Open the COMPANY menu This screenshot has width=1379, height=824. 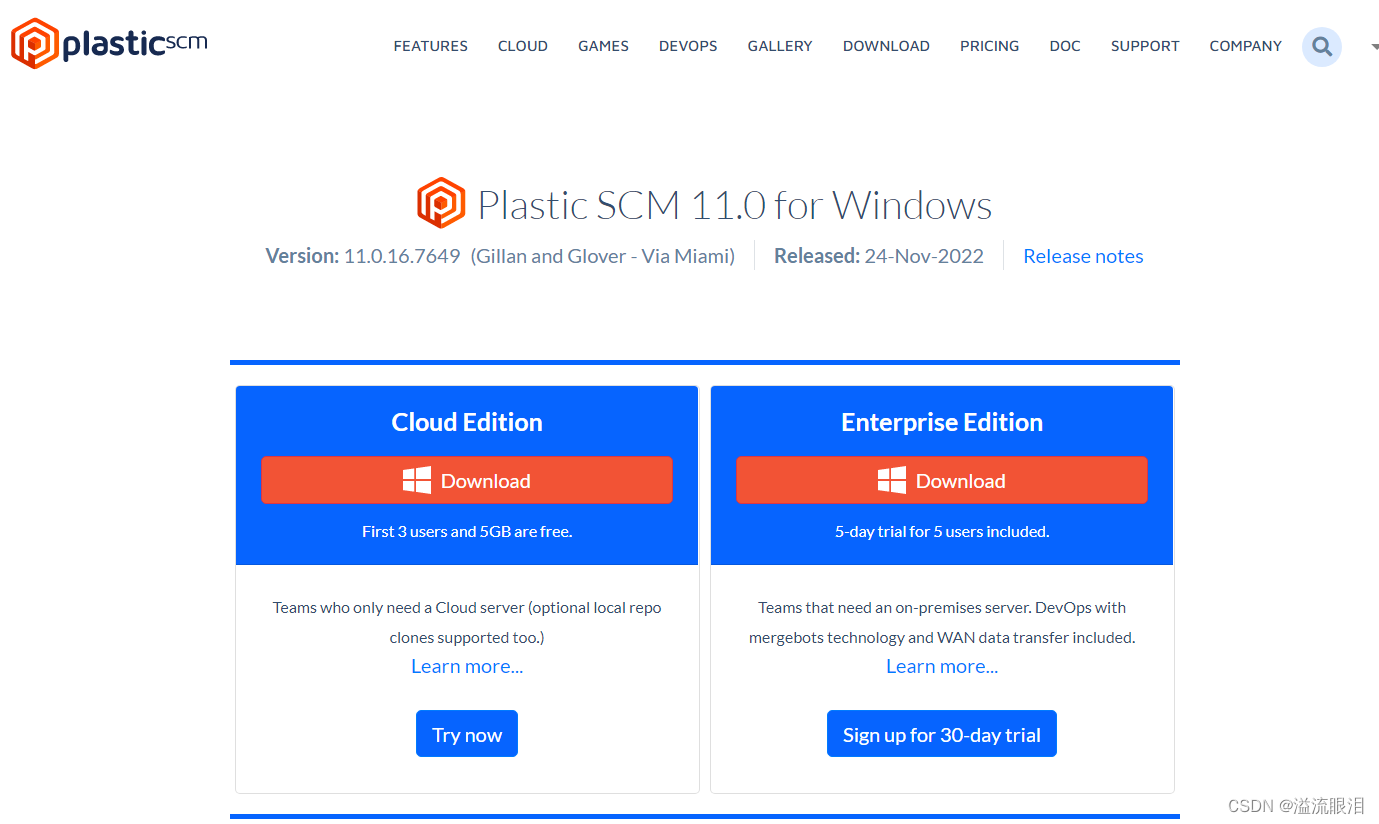1245,46
